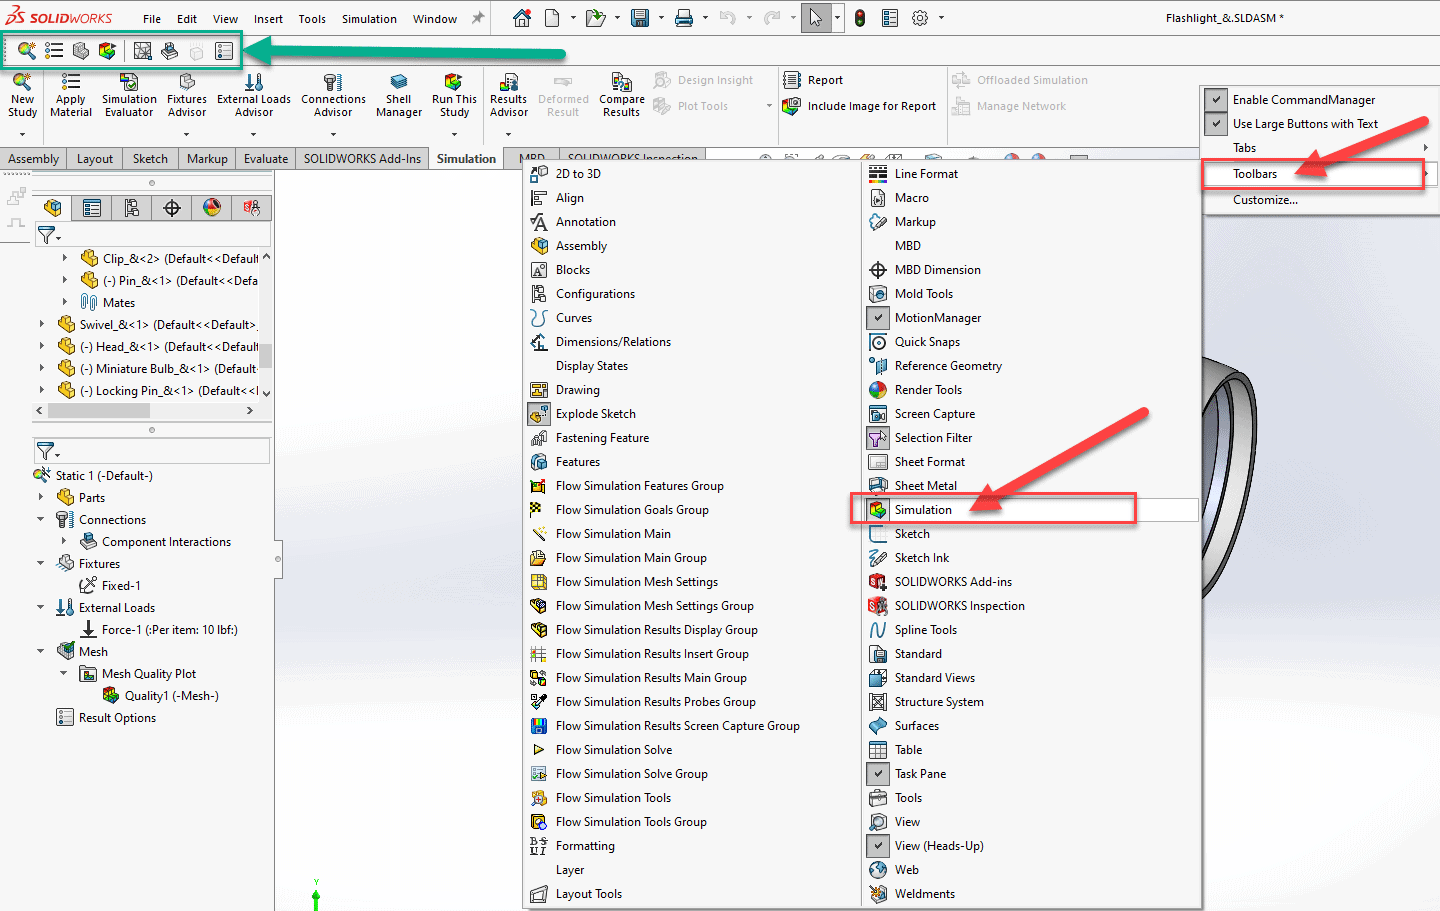Image resolution: width=1440 pixels, height=911 pixels.
Task: Expand Parts node in study tree
Action: pyautogui.click(x=40, y=497)
